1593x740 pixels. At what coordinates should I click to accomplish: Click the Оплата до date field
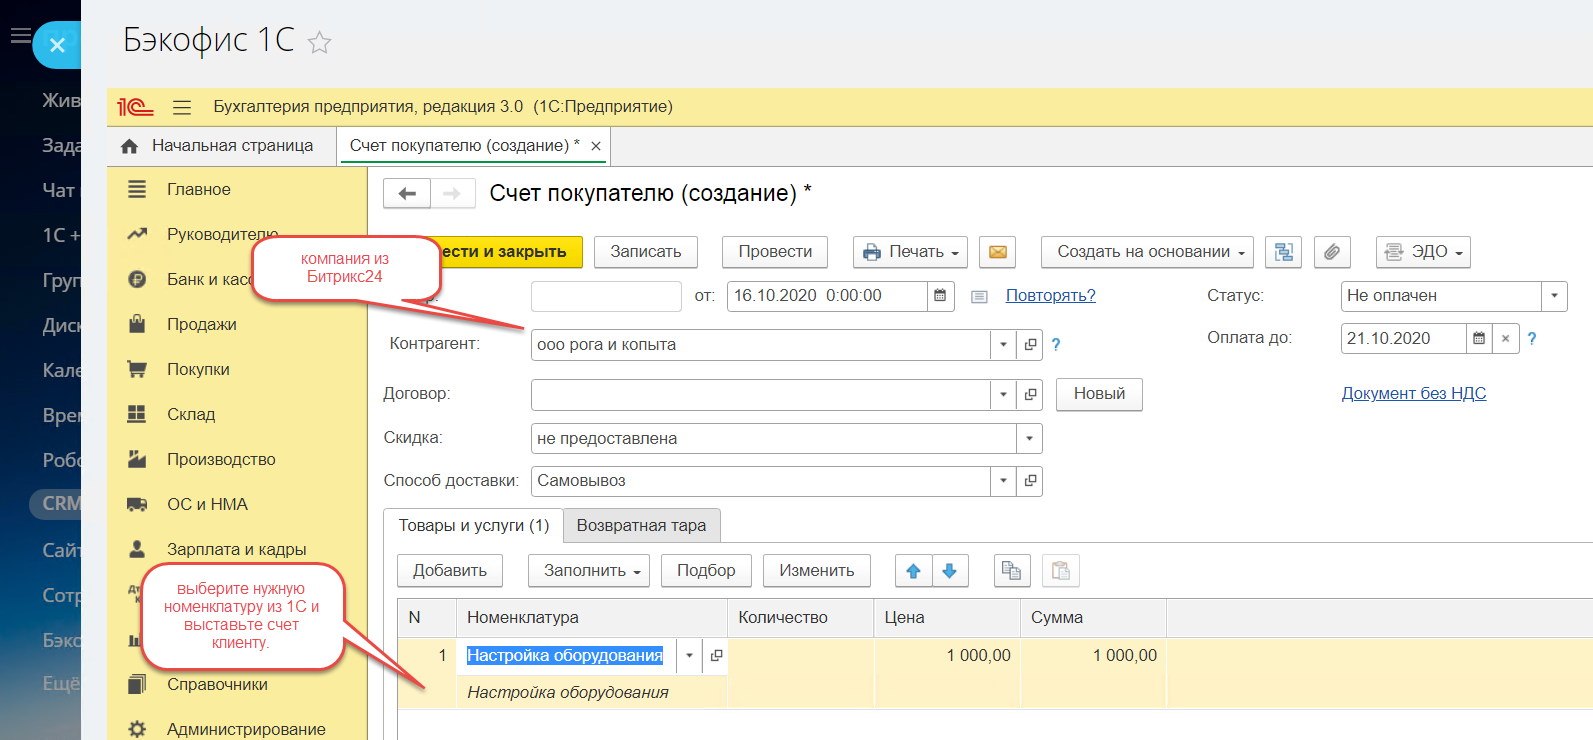coord(1403,339)
